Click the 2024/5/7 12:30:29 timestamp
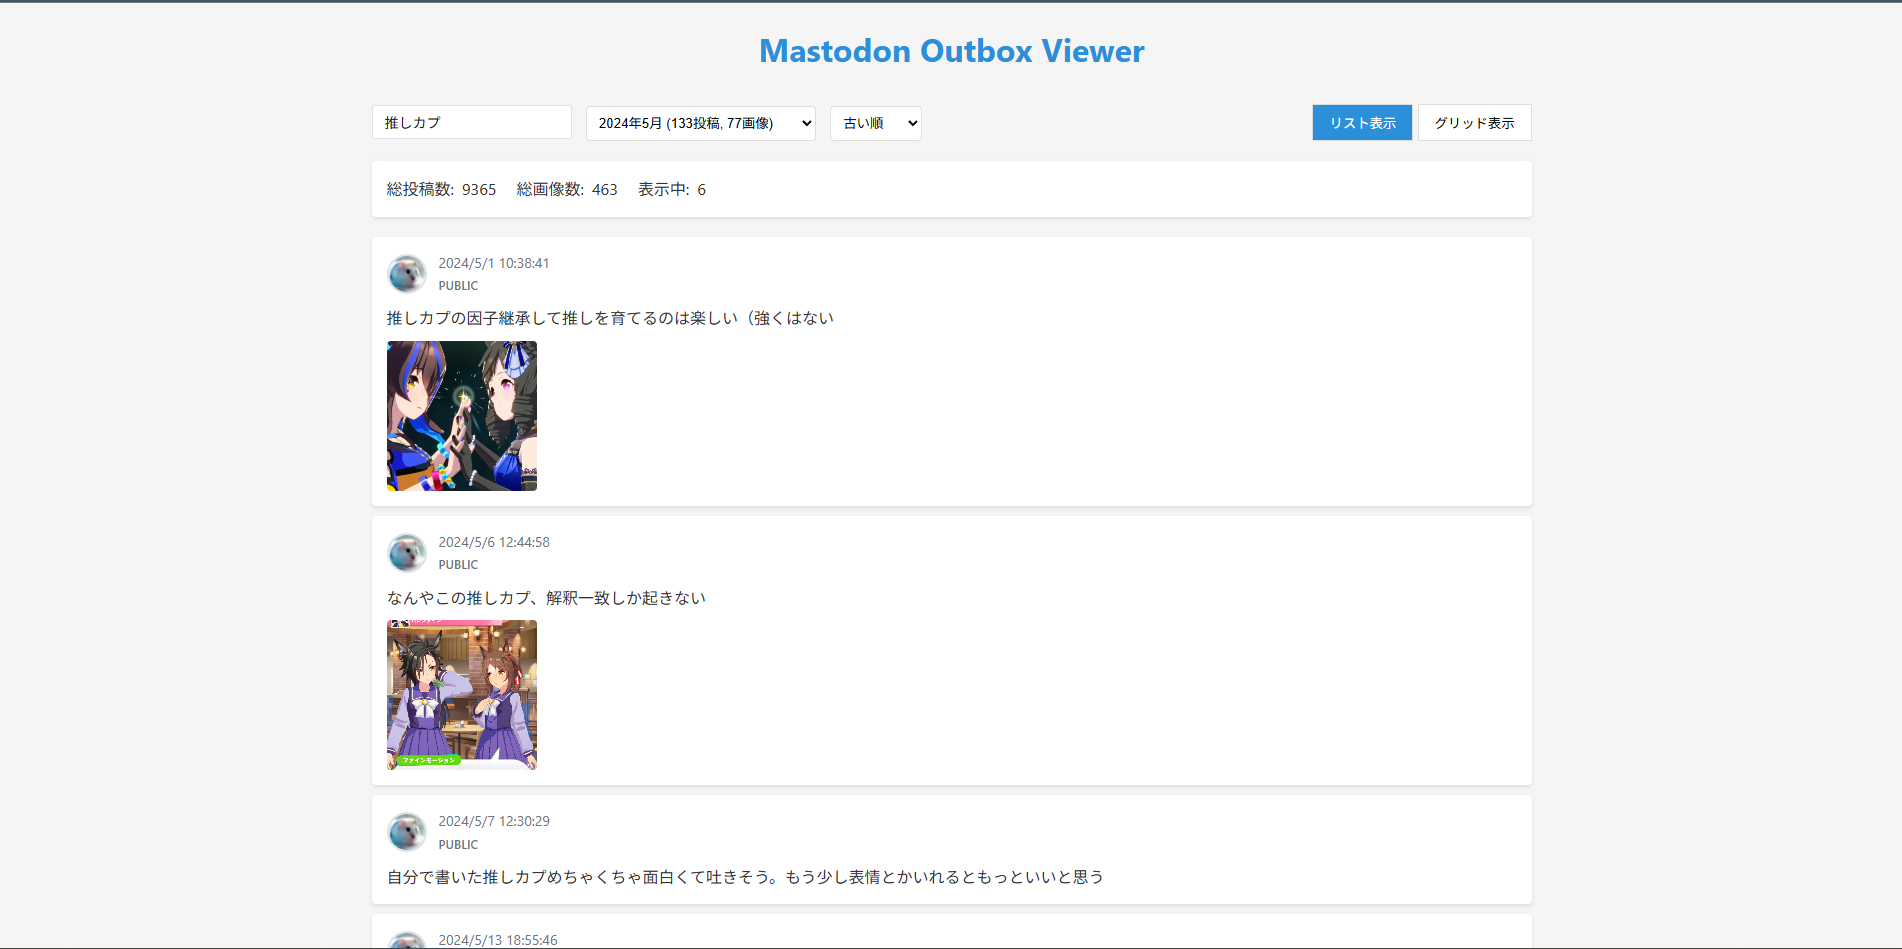 494,821
